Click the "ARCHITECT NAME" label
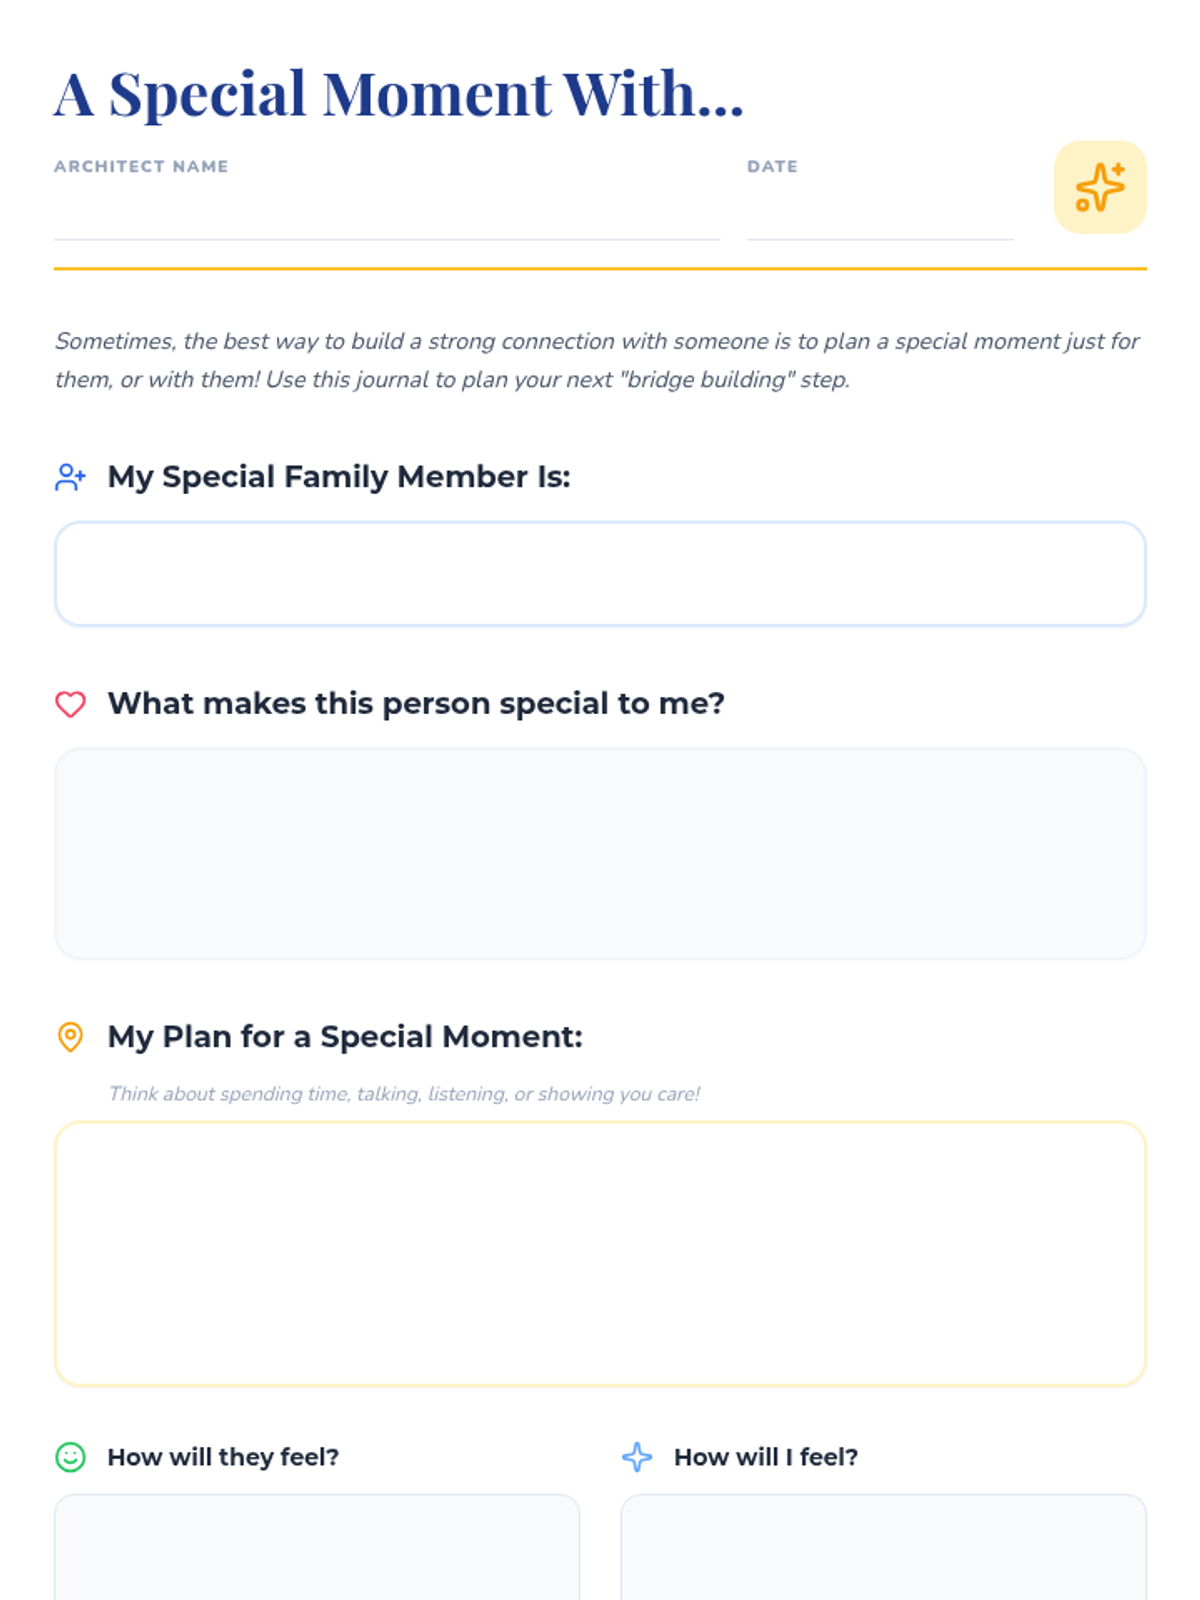This screenshot has height=1600, width=1200. point(141,167)
